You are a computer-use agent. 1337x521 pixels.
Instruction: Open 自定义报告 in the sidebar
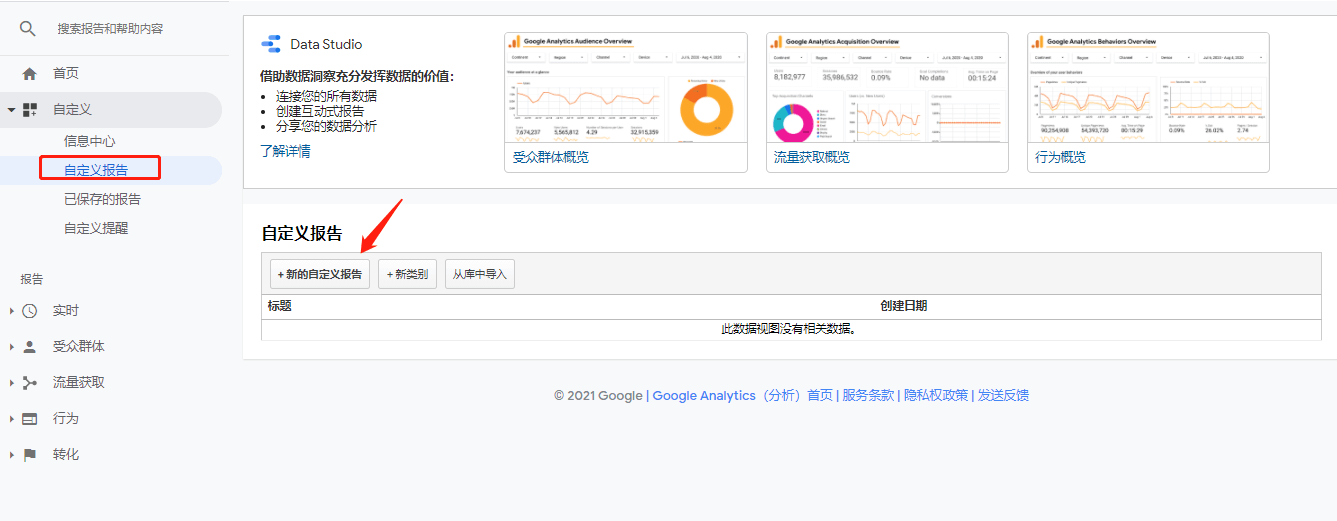tap(96, 170)
